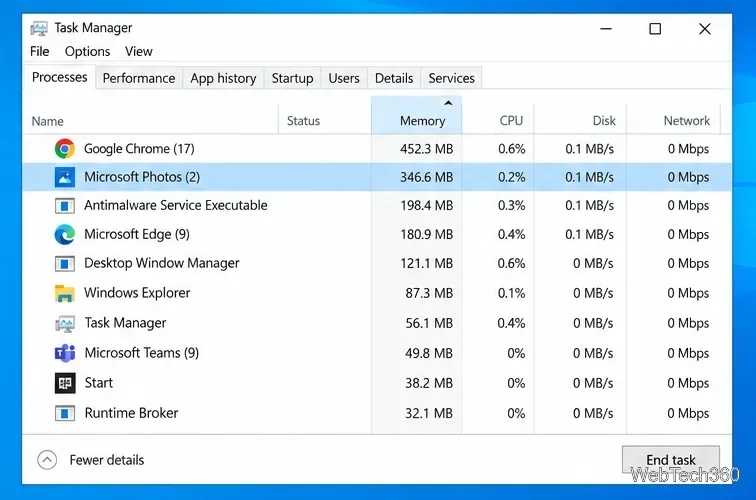Click the Fewer details label
The width and height of the screenshot is (756, 500).
tap(107, 460)
